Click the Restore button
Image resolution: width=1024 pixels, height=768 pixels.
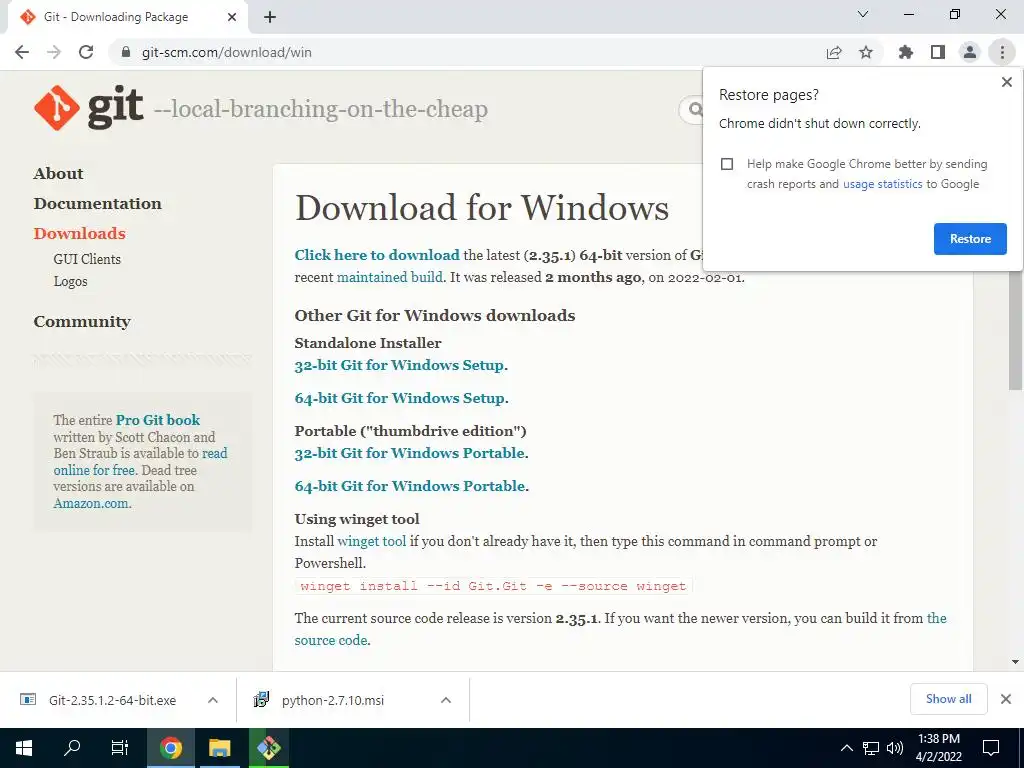970,239
